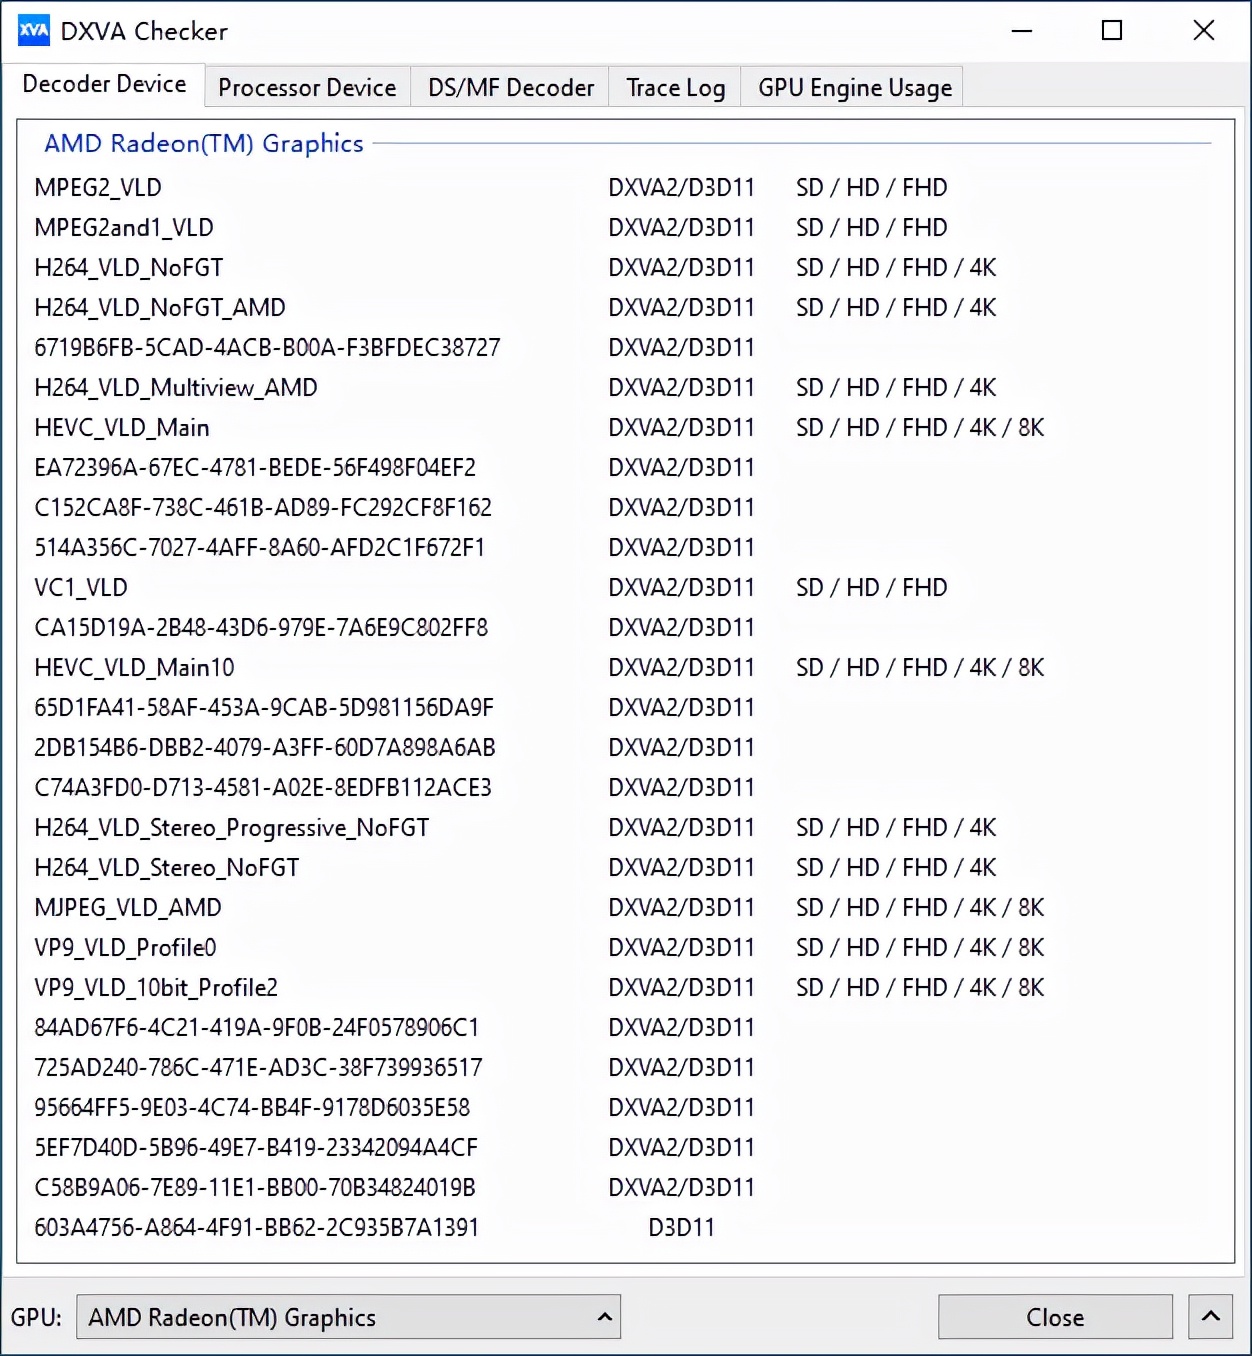Switch to the Decoder Device tab

[104, 84]
